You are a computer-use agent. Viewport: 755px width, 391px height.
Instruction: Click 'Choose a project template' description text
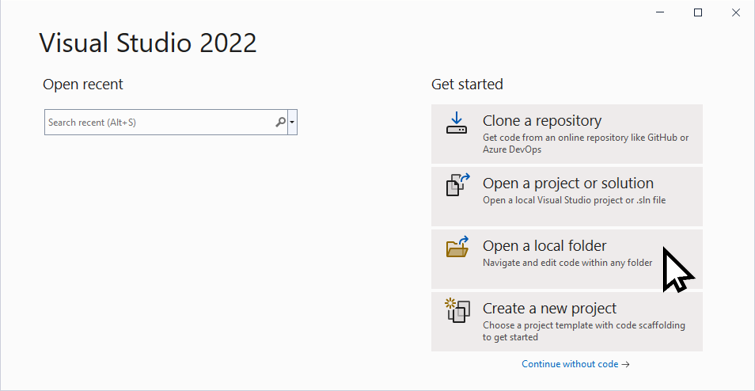[x=584, y=331]
